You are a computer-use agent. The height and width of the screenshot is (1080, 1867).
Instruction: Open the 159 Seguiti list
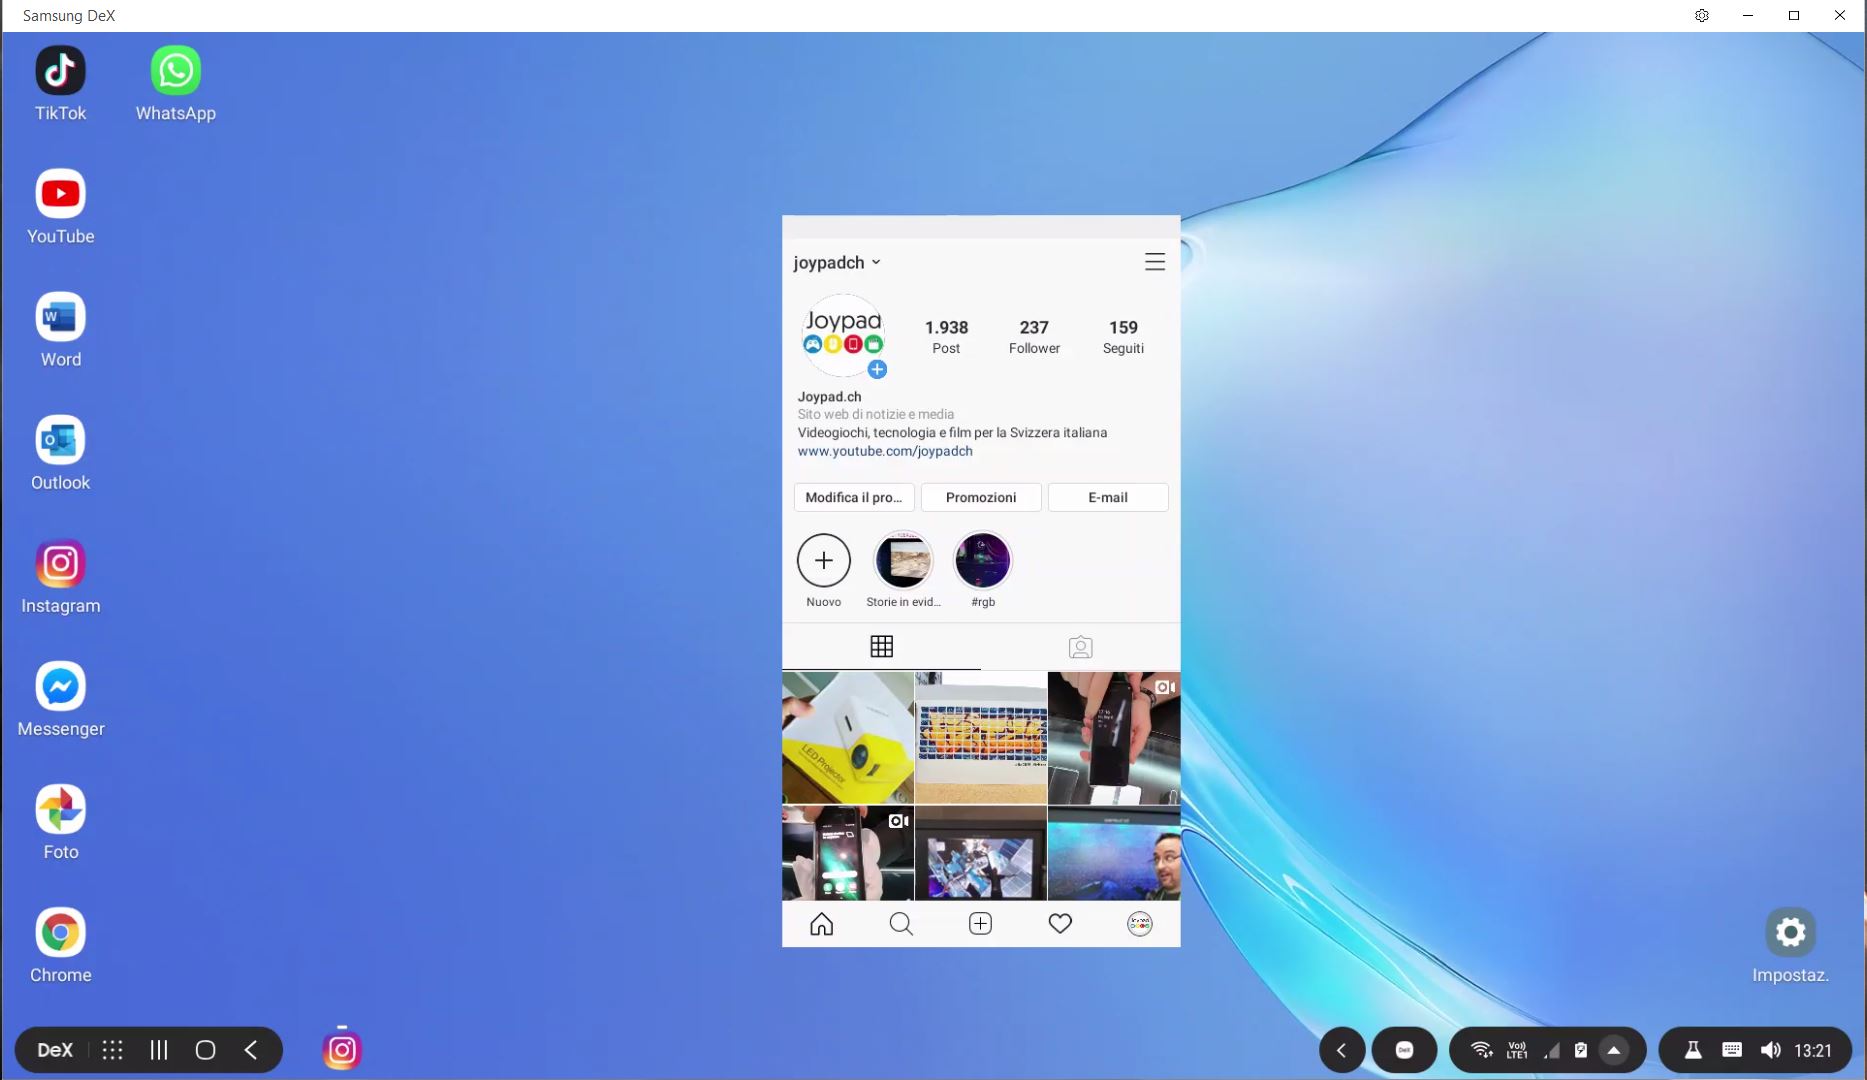pyautogui.click(x=1123, y=337)
